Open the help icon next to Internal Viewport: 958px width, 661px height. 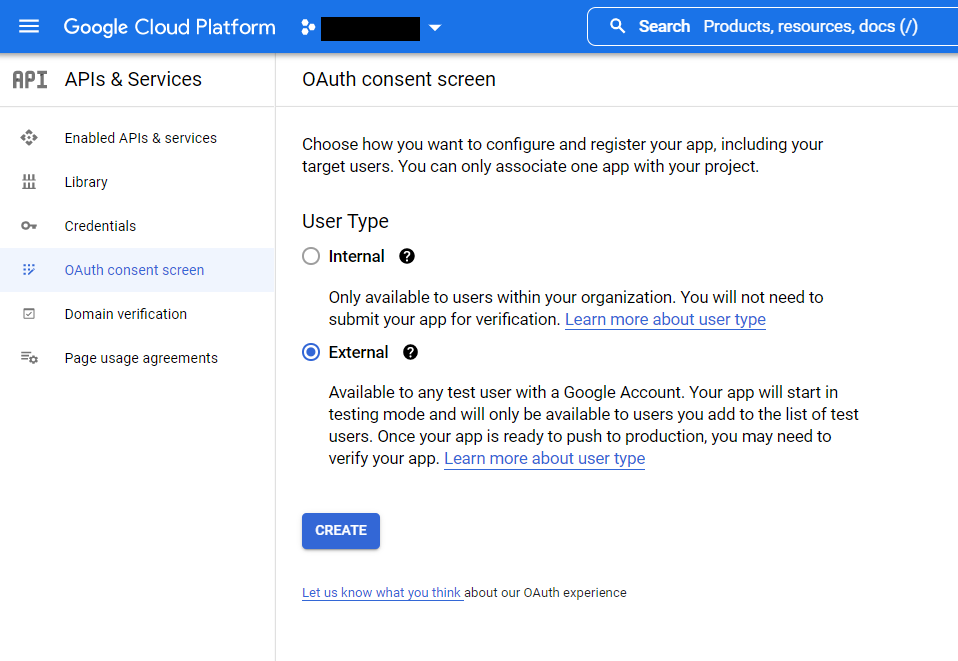(x=406, y=256)
